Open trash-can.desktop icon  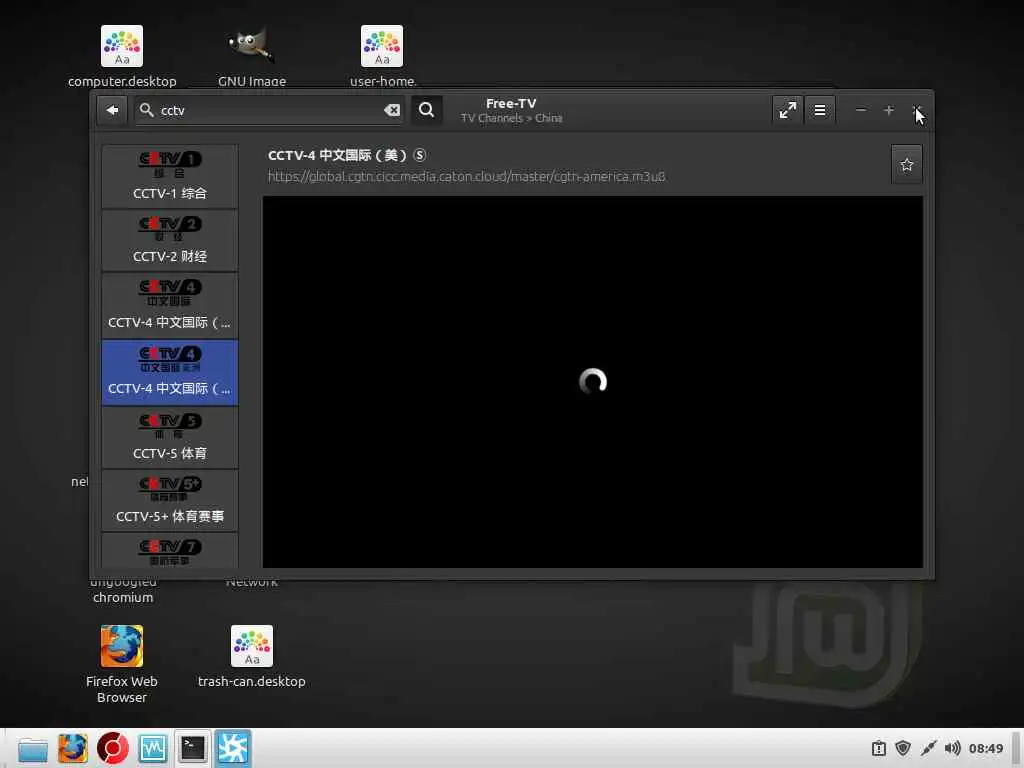251,656
